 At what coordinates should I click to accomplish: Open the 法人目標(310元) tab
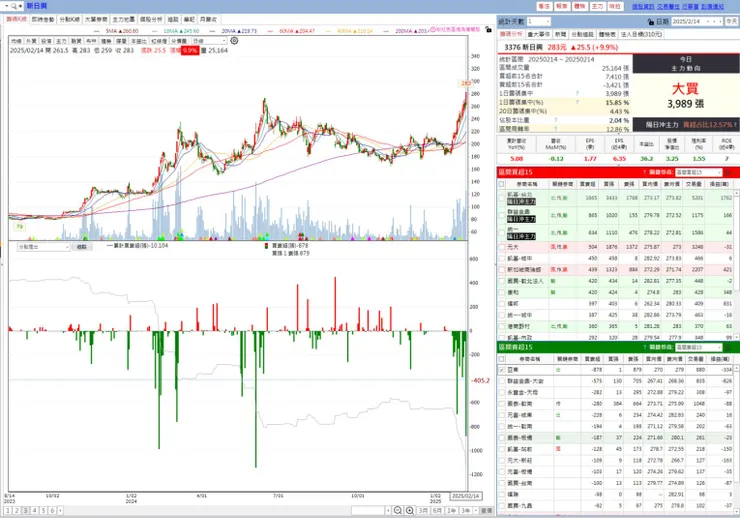click(641, 34)
